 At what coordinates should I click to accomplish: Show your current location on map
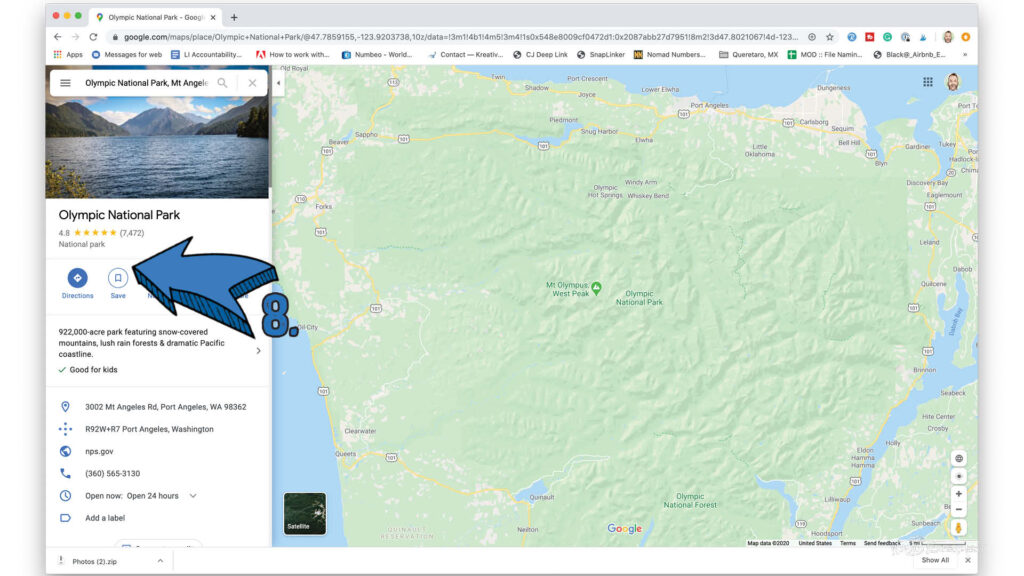[x=959, y=476]
